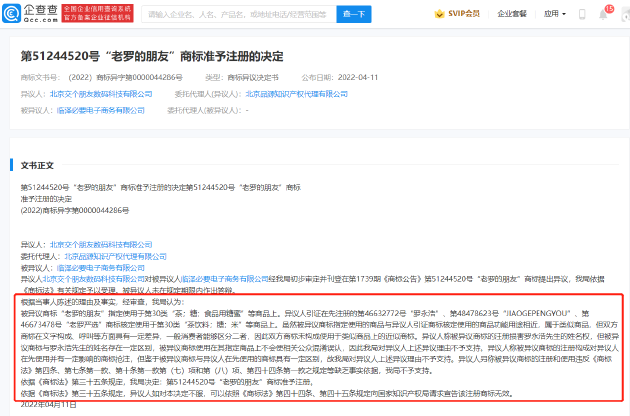
Task: Open 临溪必要电子商务 link inside the body paragraph
Action: (225, 279)
